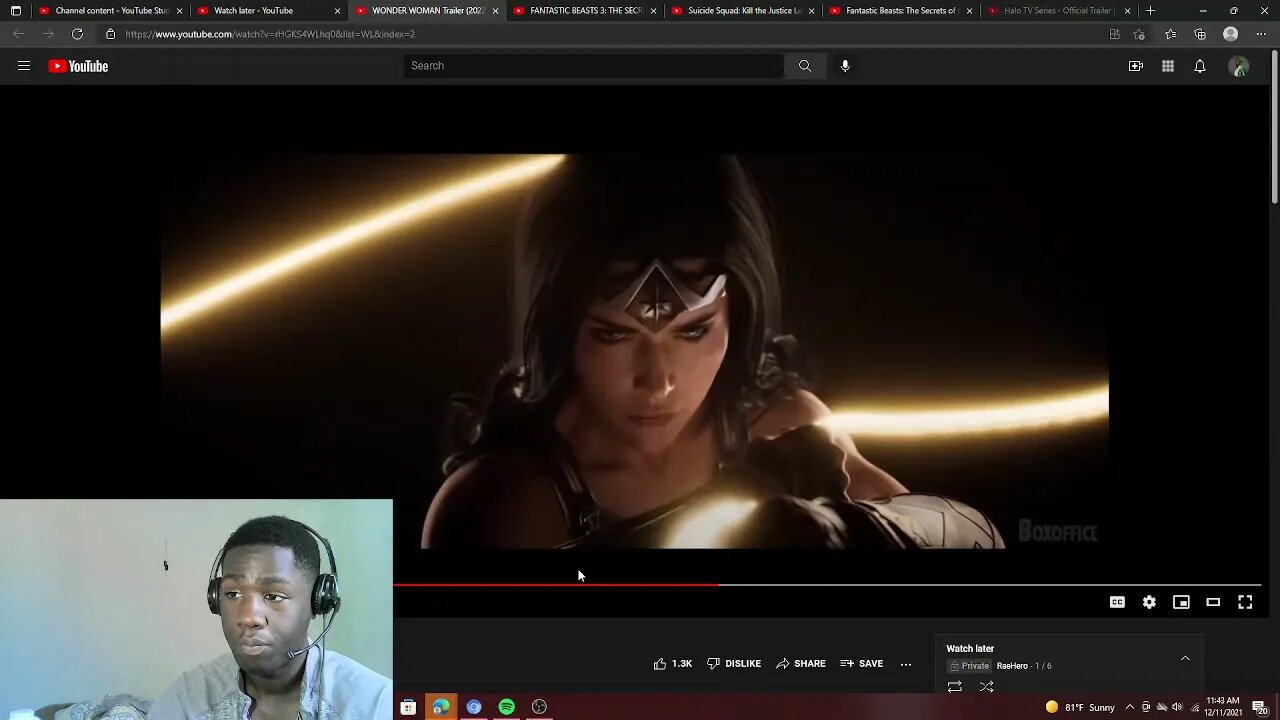1280x720 pixels.
Task: Switch to Channel content - YouTube Studio tab
Action: pos(111,11)
